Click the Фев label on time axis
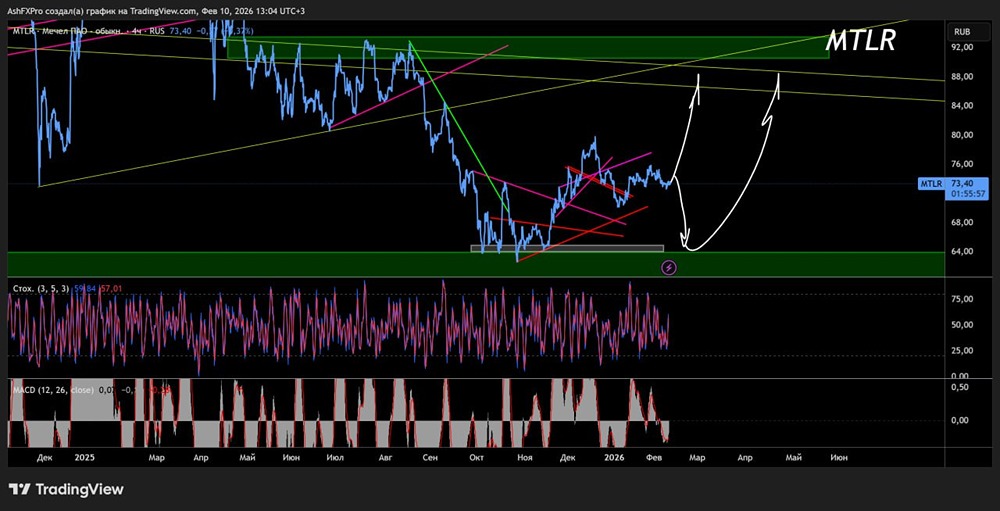1000x511 pixels. [x=656, y=457]
